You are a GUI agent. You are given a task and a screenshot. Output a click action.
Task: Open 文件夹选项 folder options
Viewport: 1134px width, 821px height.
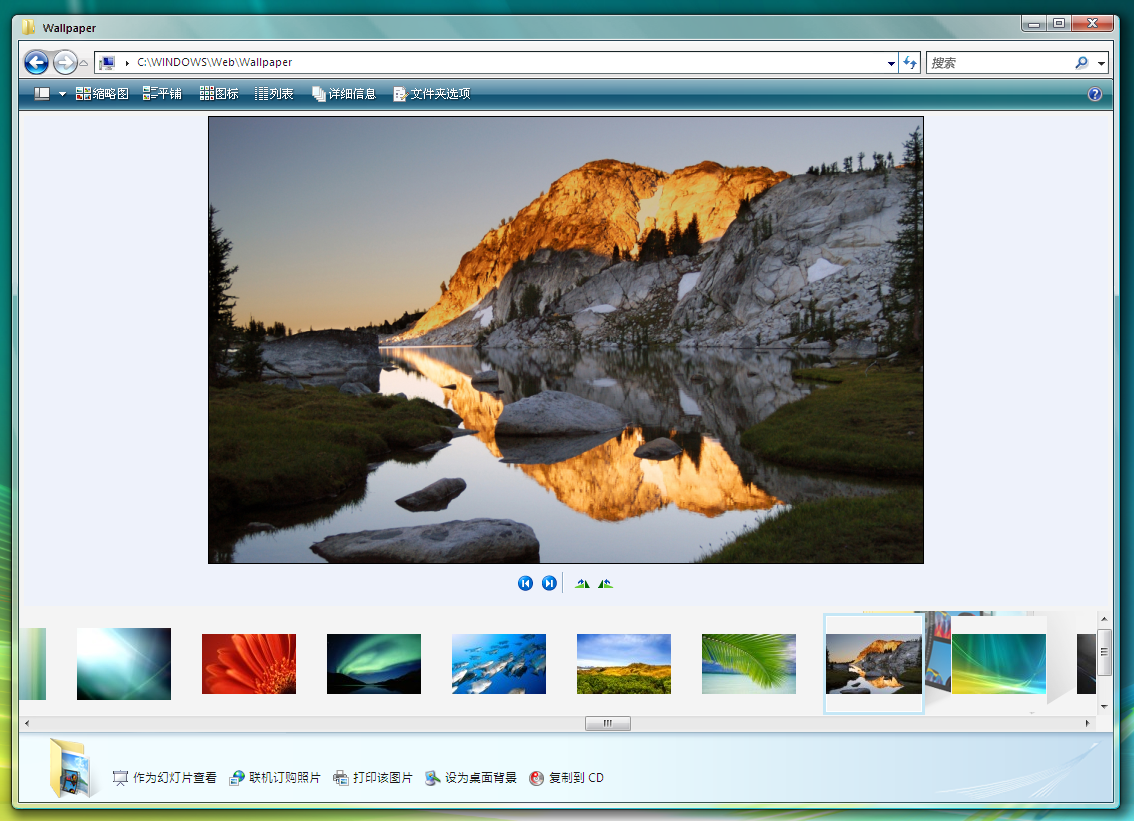click(x=431, y=94)
